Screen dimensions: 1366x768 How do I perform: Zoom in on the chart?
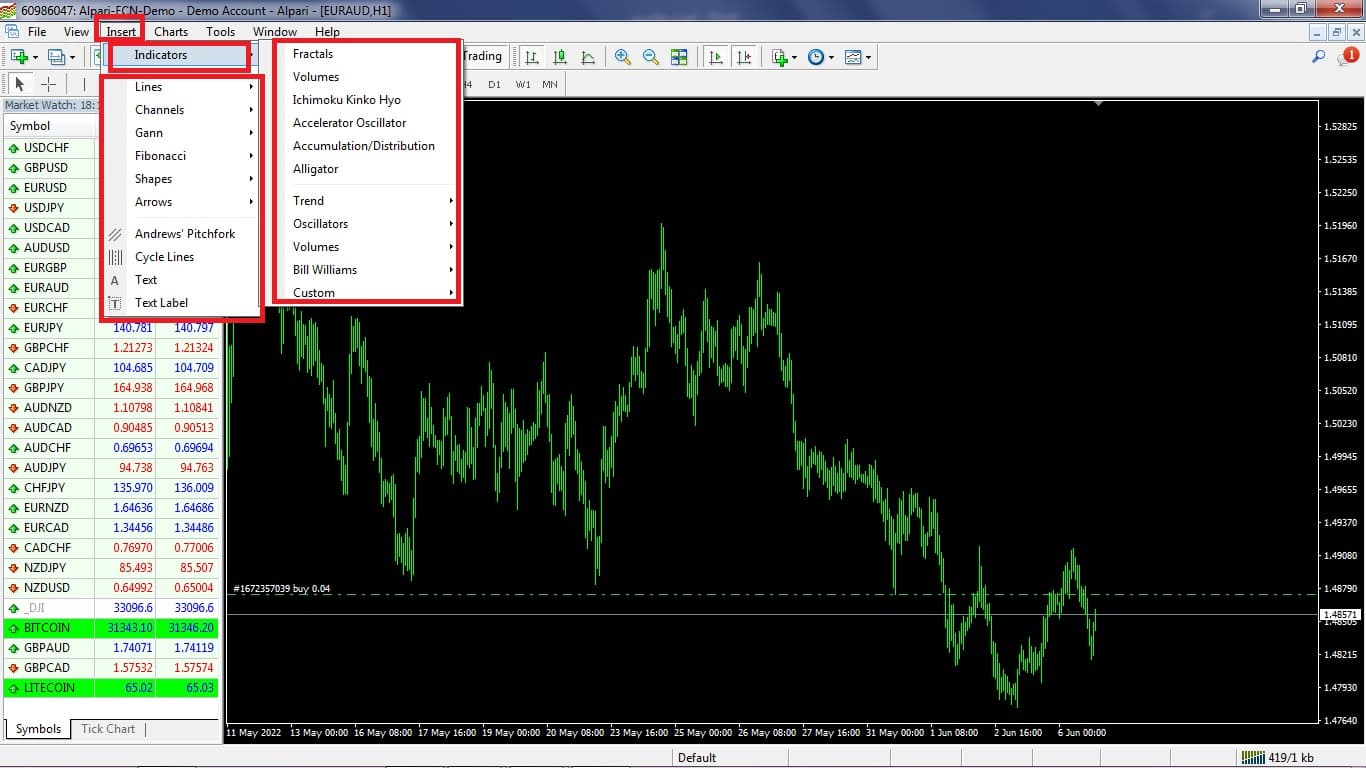click(623, 57)
